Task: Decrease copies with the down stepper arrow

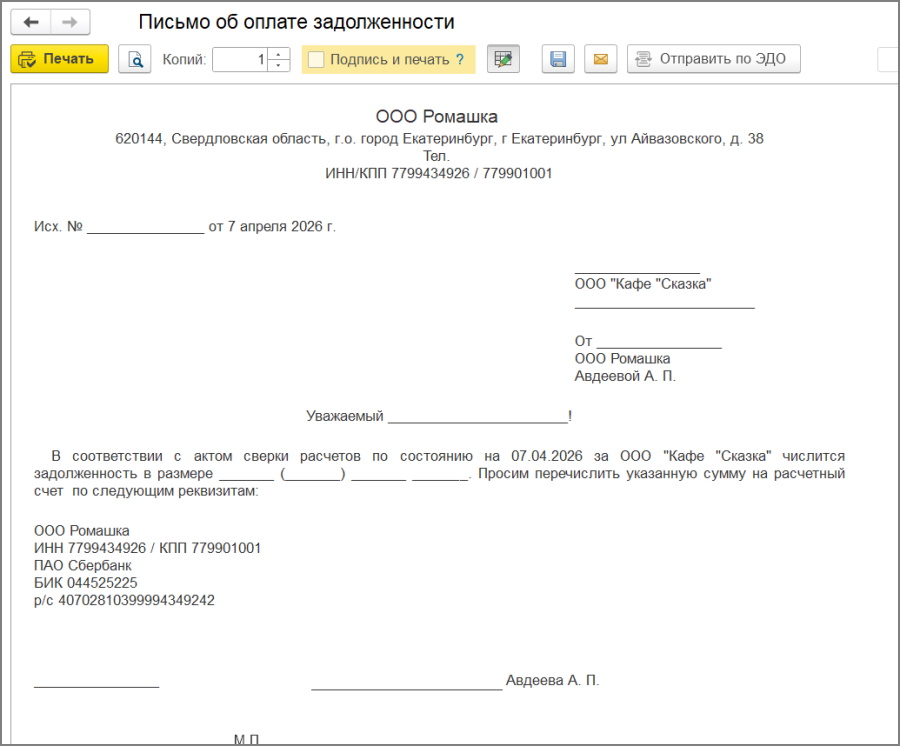Action: tap(280, 65)
